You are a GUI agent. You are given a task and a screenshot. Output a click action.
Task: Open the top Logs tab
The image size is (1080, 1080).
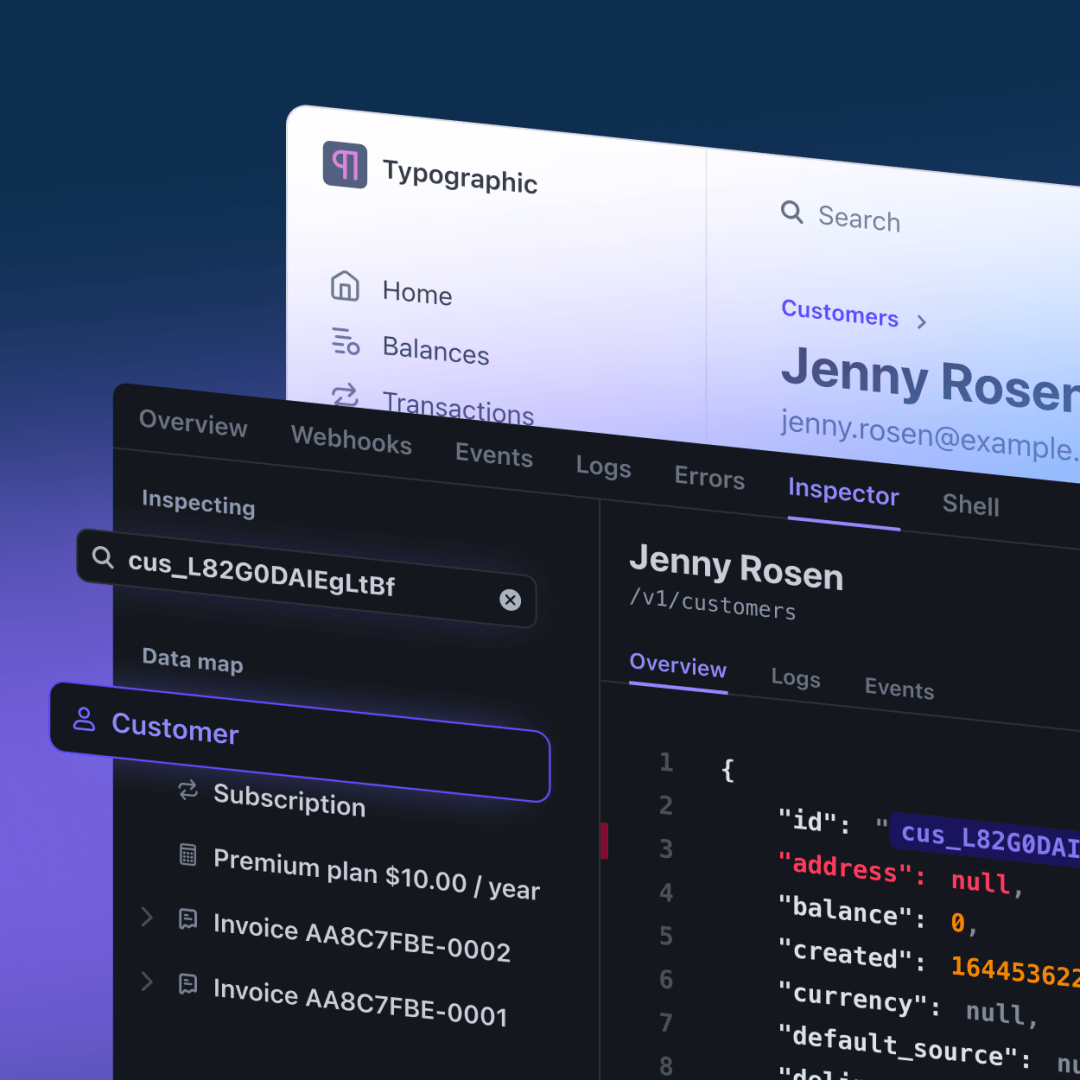point(603,466)
